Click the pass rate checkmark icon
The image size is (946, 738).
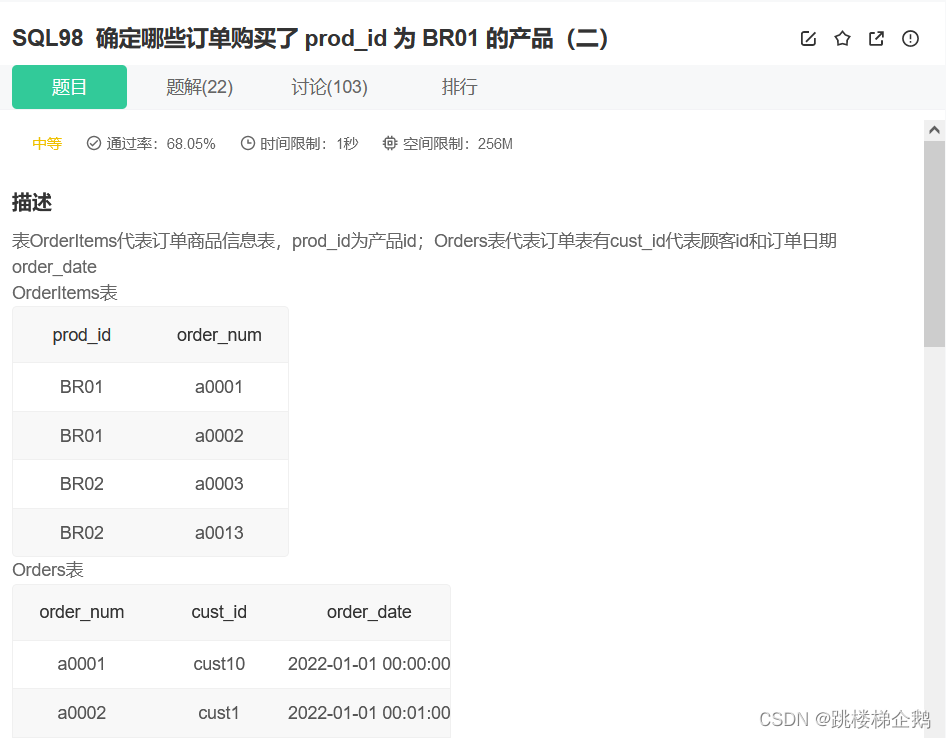(x=94, y=143)
